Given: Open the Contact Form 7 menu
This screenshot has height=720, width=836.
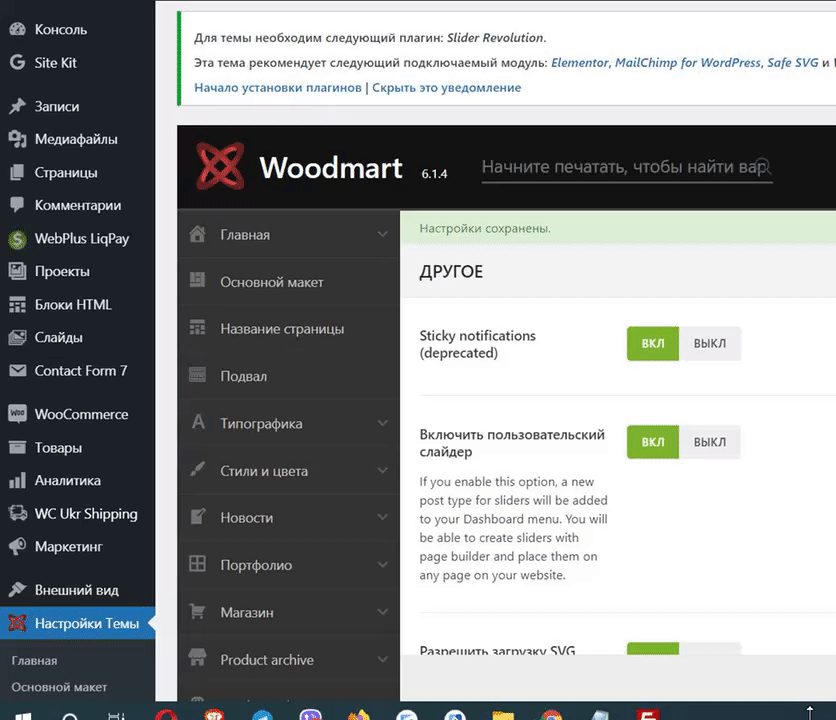Looking at the screenshot, I should tap(77, 371).
